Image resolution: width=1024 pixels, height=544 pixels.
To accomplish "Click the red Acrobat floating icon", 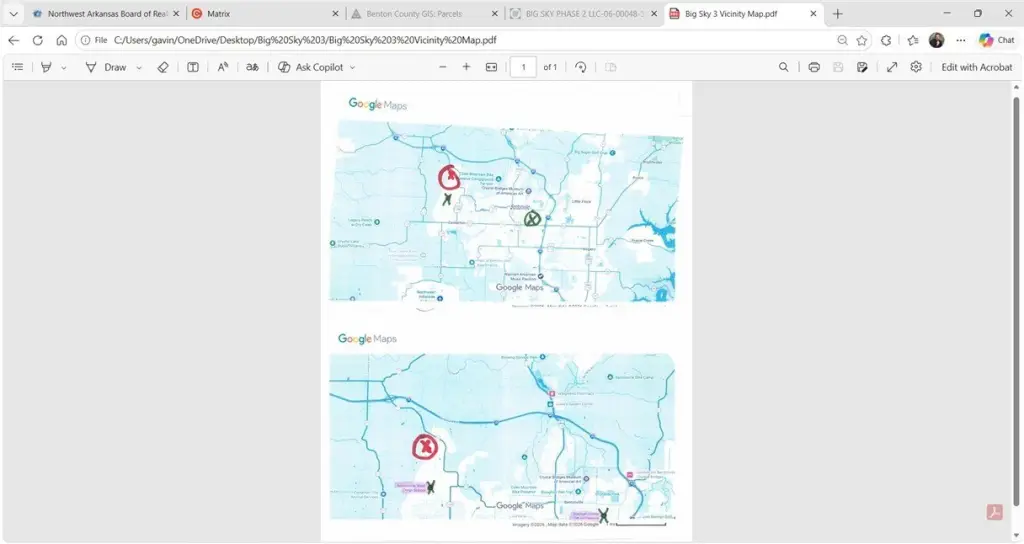I will pyautogui.click(x=995, y=512).
